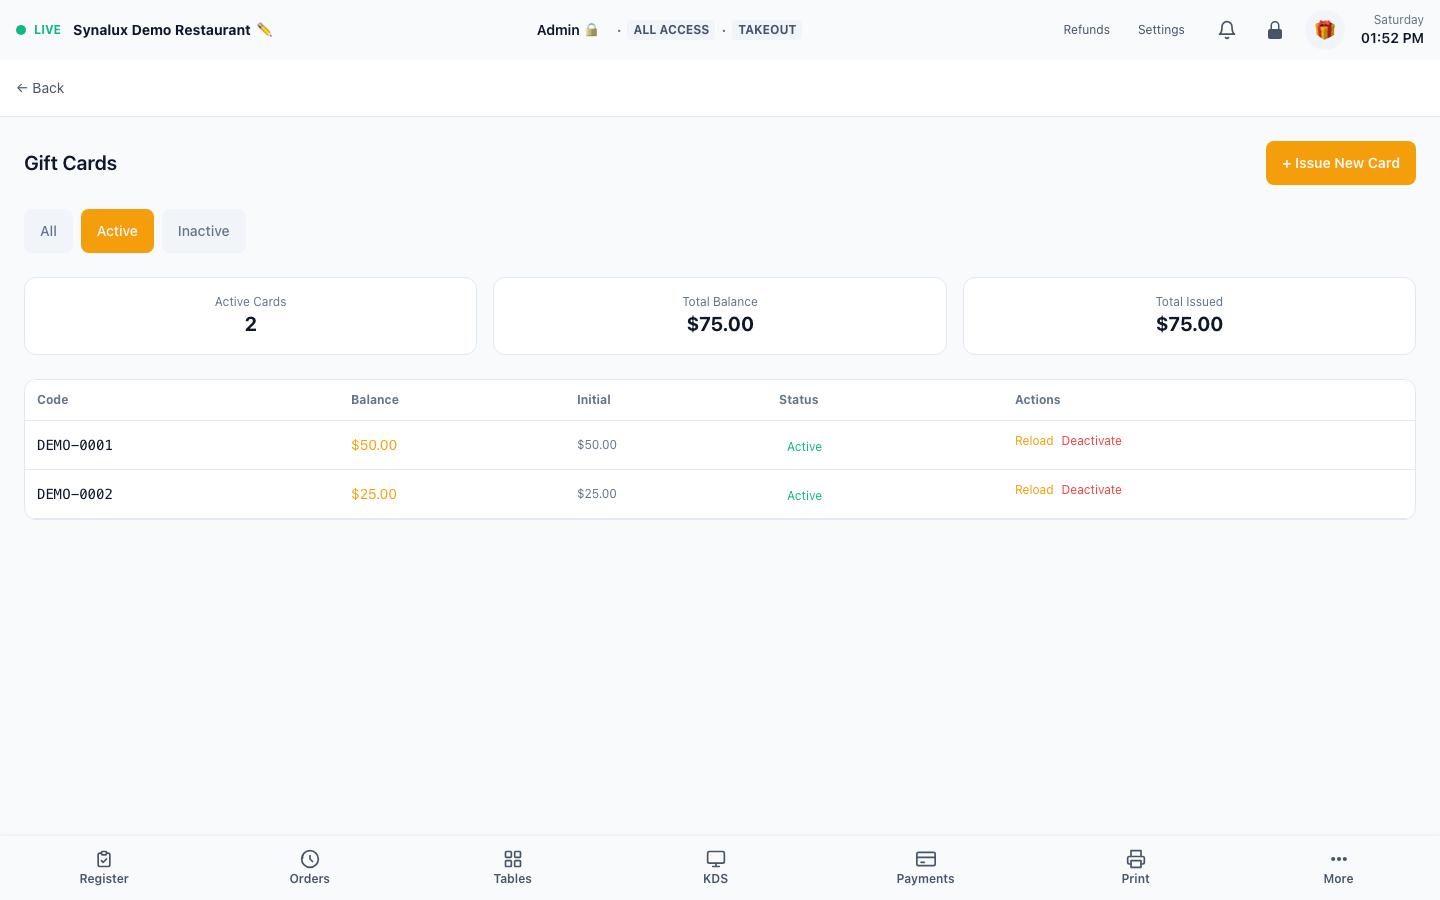Go to Payments in bottom navigation
Image resolution: width=1440 pixels, height=900 pixels.
coord(926,868)
